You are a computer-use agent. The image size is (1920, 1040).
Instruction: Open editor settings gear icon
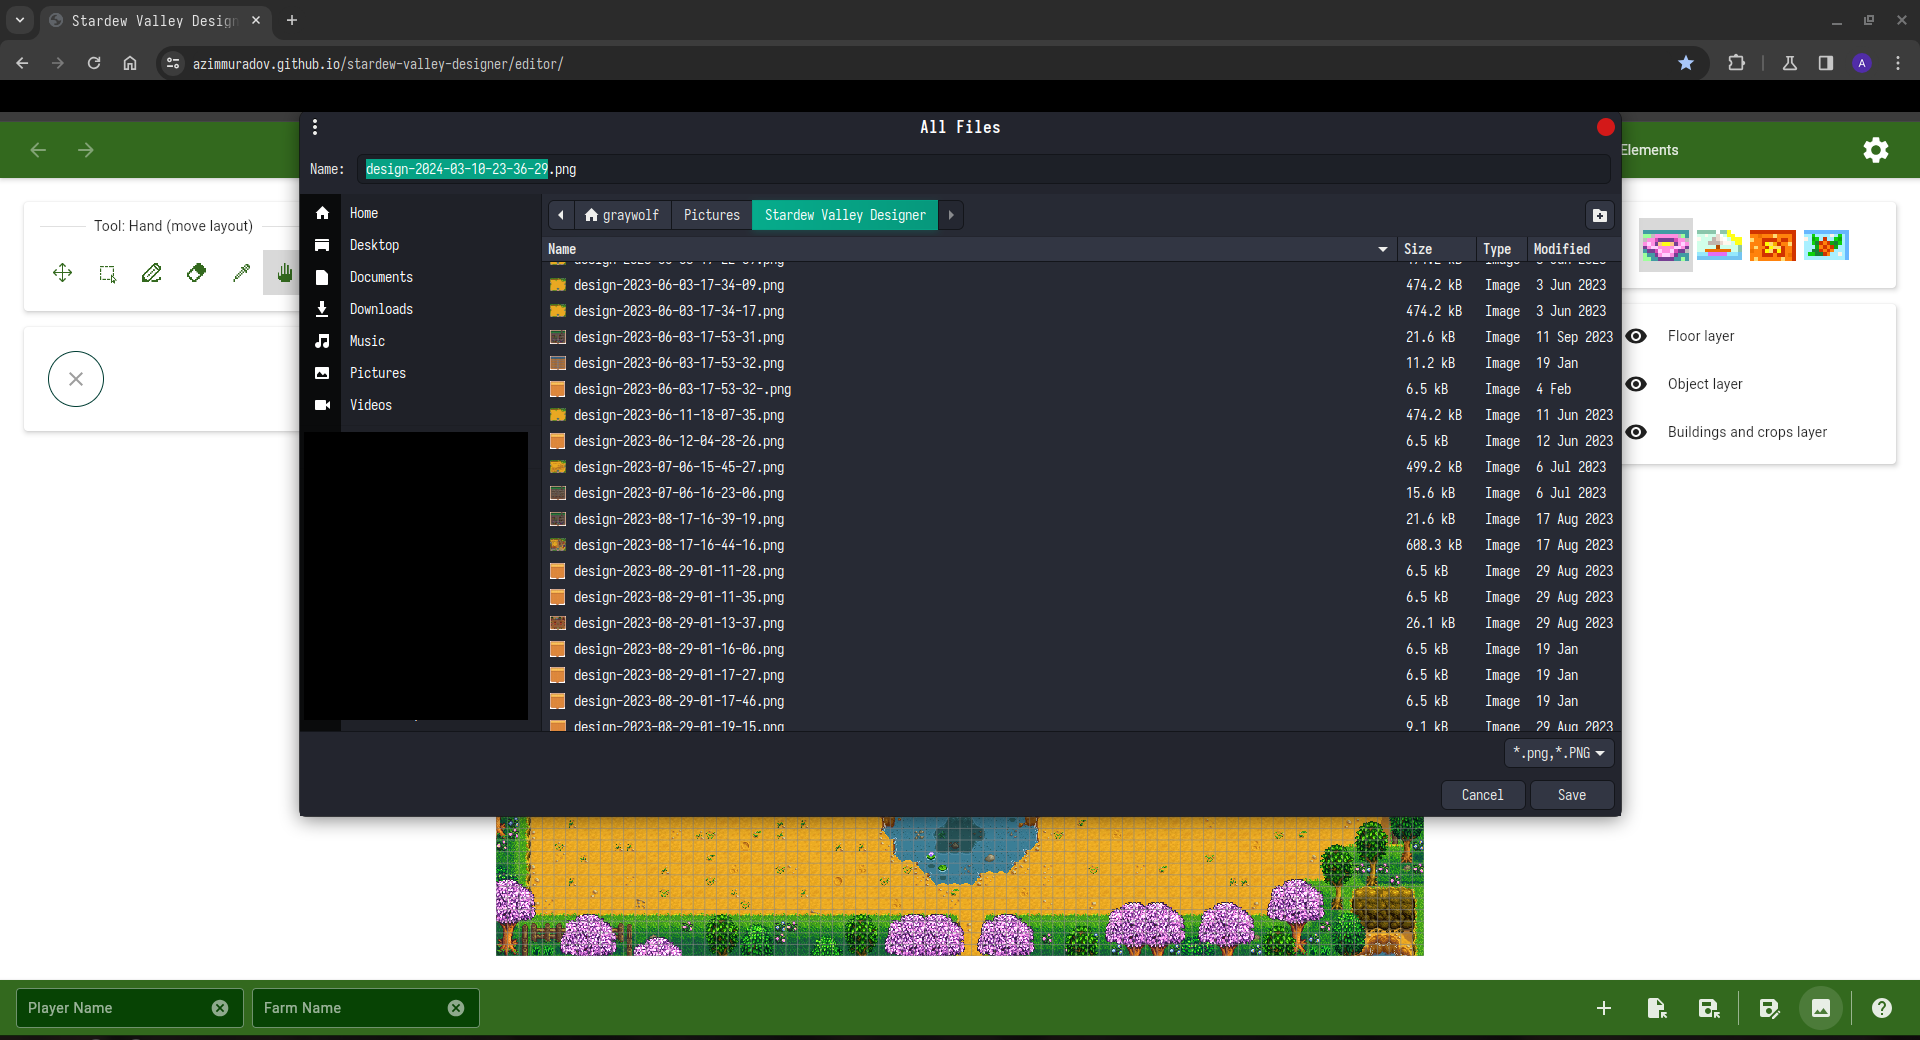1876,150
